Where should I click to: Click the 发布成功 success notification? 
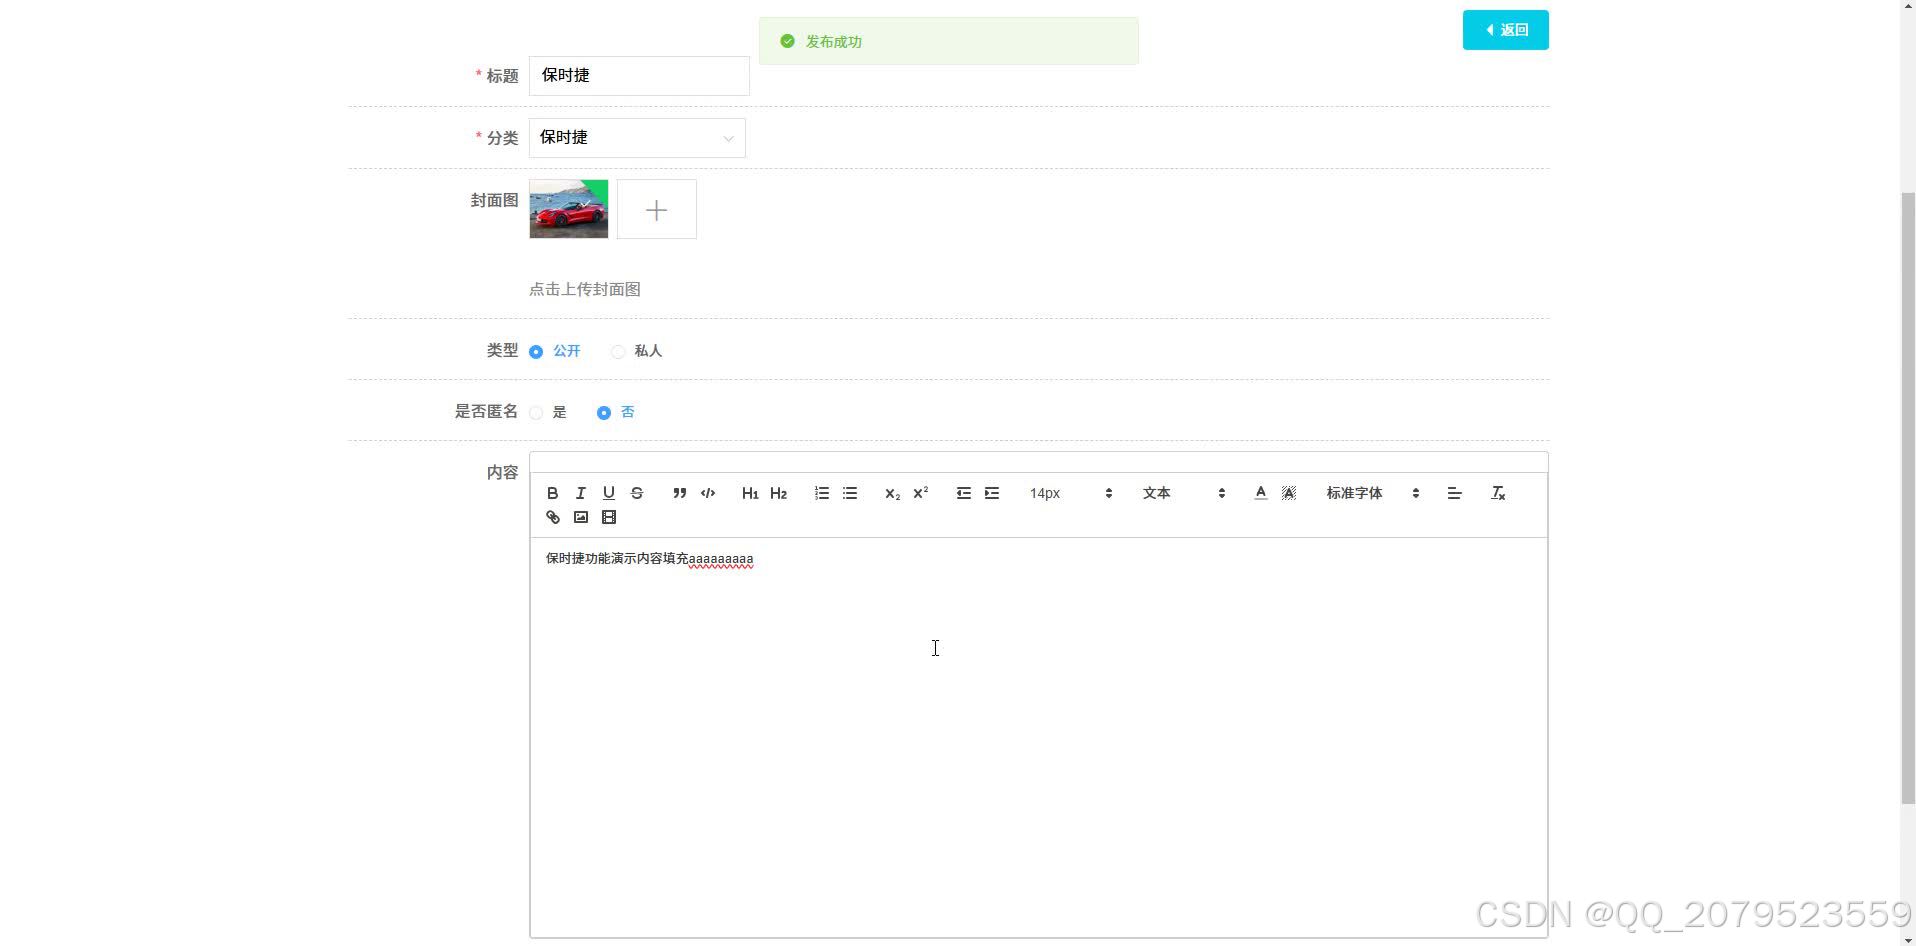(948, 41)
